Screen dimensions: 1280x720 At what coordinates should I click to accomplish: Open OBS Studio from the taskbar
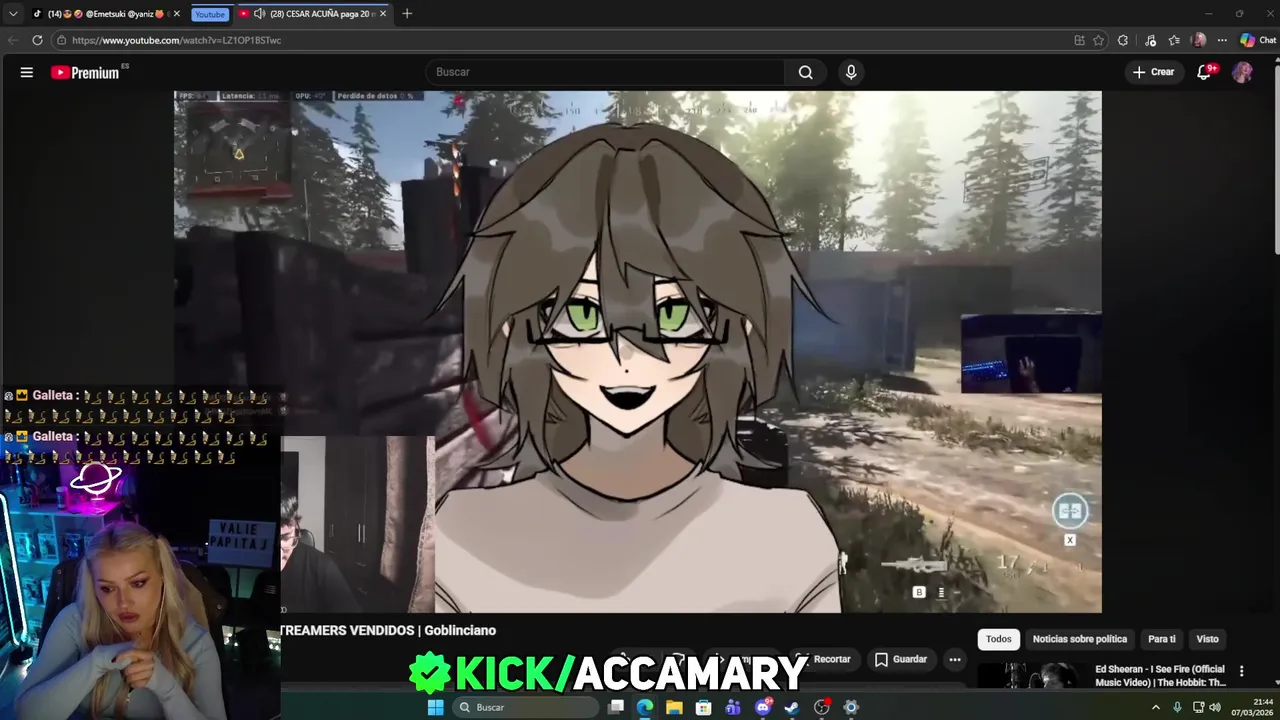pos(822,707)
